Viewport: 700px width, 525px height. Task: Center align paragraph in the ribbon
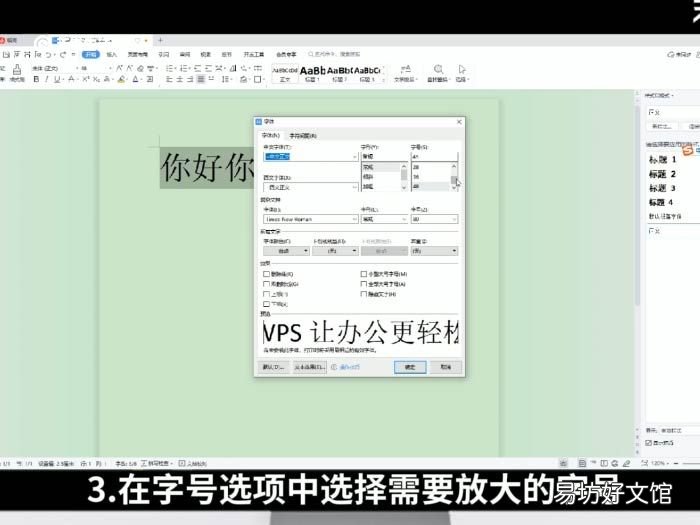pyautogui.click(x=179, y=79)
